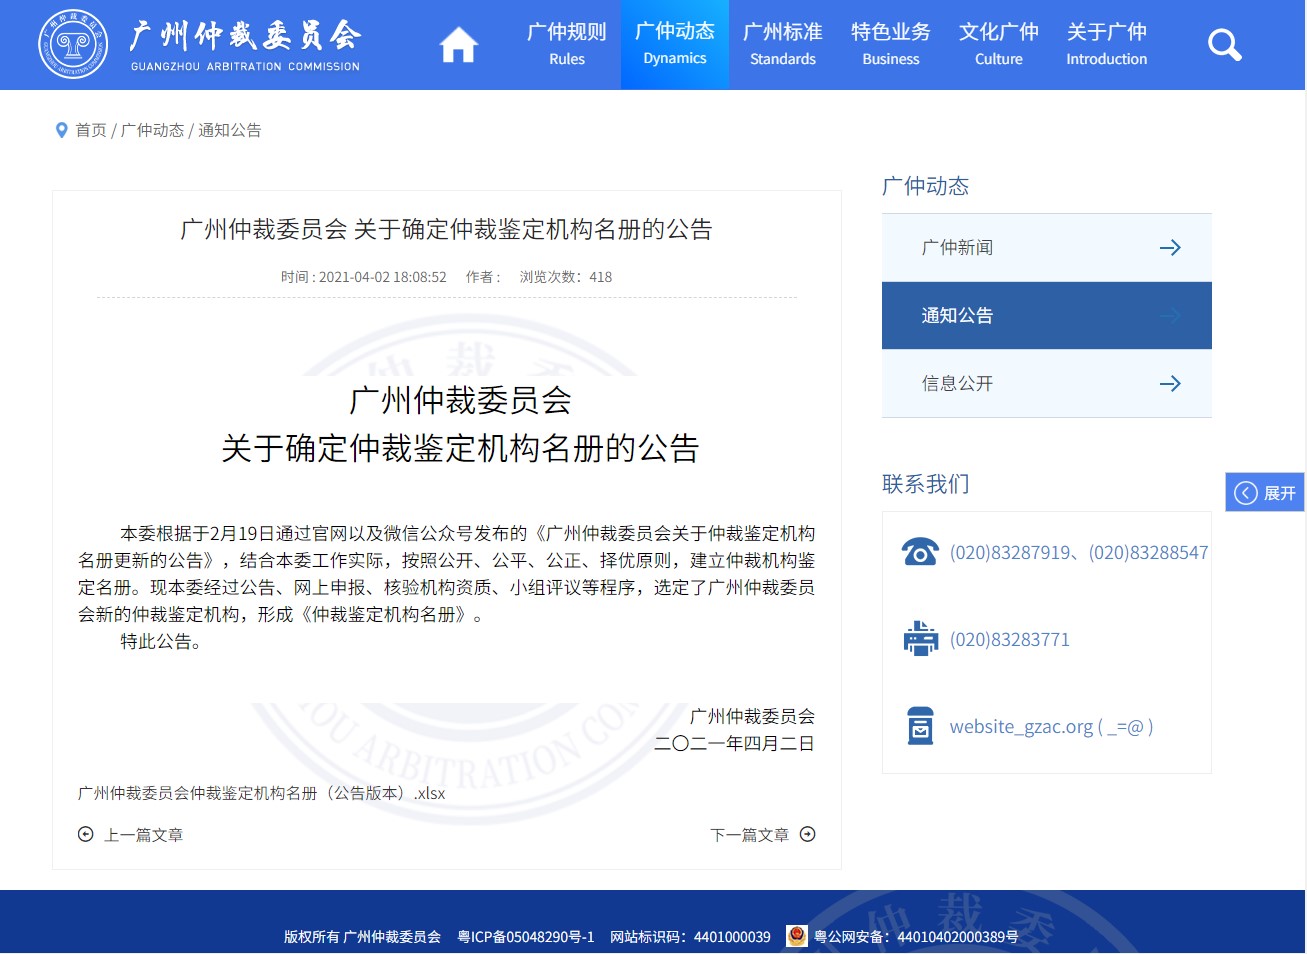Image resolution: width=1307 pixels, height=954 pixels.
Task: Click phone number (020)83287919、(020)83288547
Action: coord(1079,552)
